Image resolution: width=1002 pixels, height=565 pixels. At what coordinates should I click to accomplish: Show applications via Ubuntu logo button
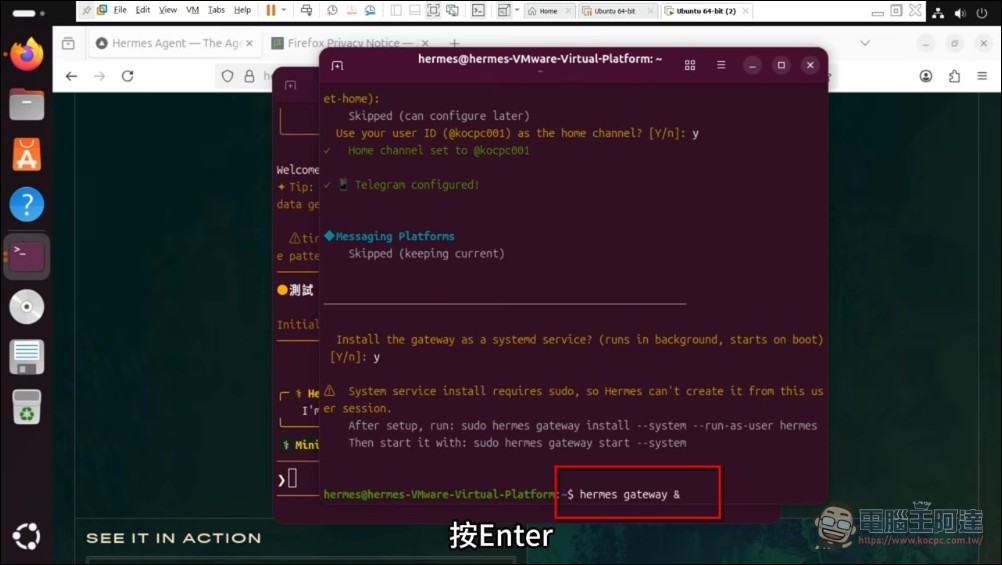[x=27, y=537]
